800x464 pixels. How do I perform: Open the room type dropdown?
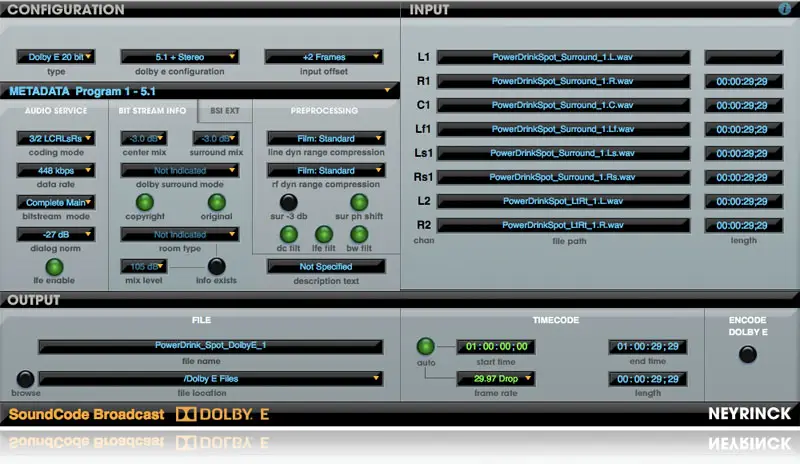pos(180,234)
